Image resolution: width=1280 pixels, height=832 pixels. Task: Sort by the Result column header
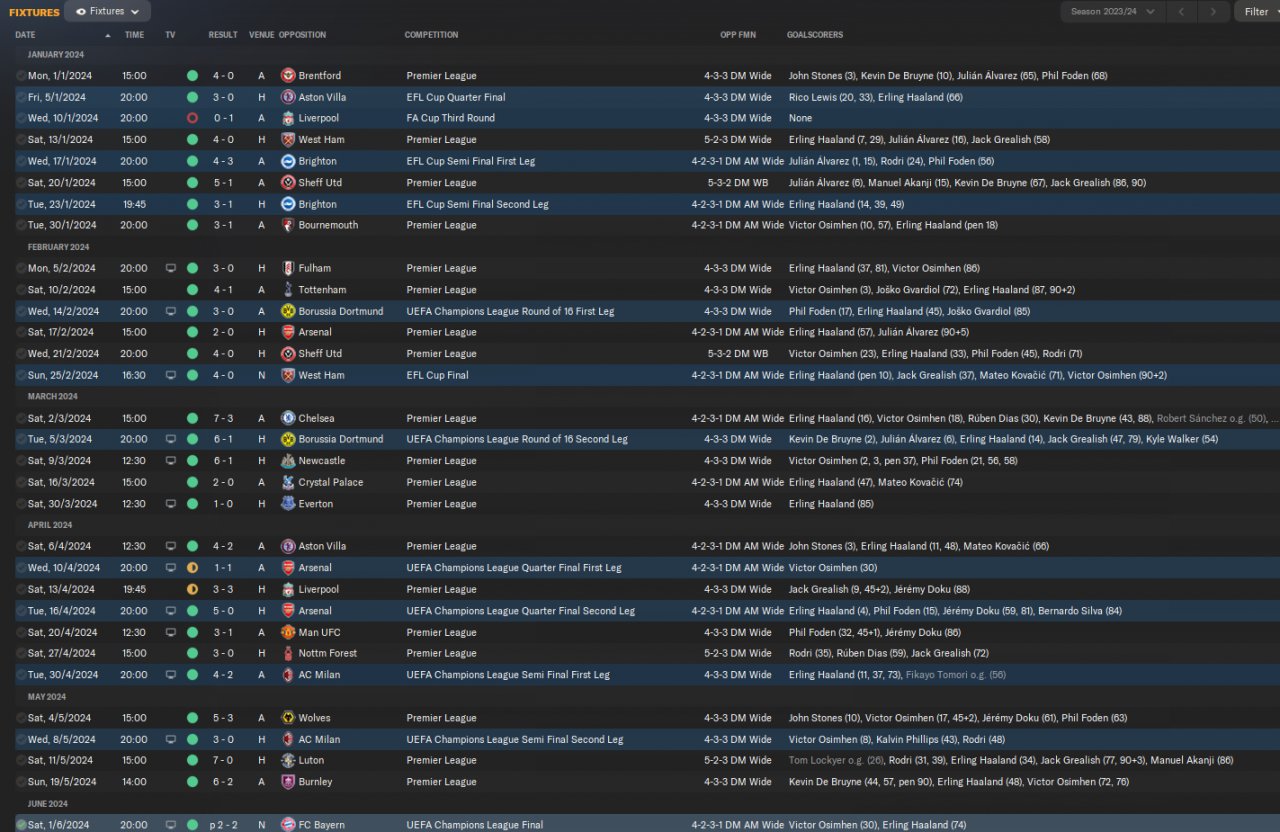223,35
